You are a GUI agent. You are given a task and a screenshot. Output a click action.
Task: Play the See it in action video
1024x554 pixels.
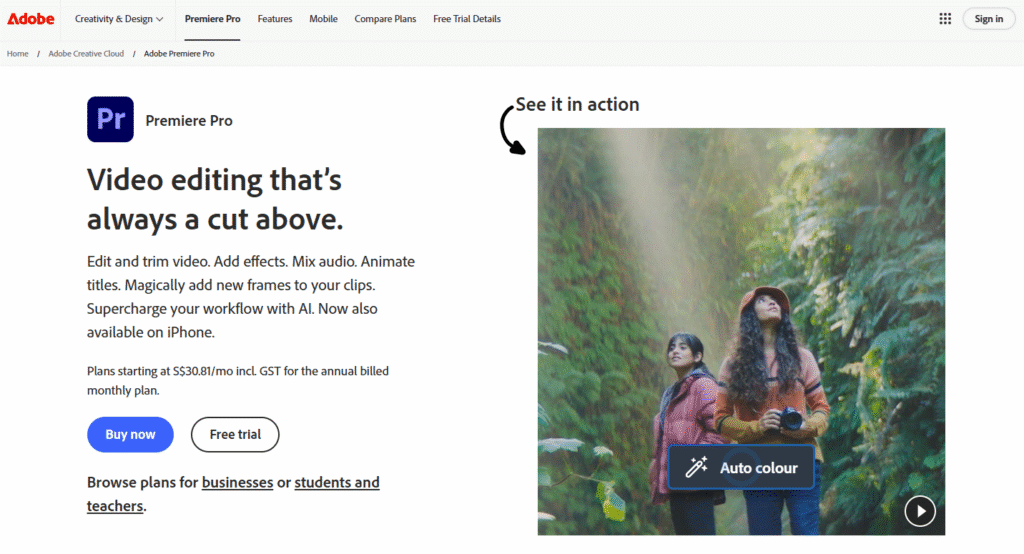coord(920,511)
